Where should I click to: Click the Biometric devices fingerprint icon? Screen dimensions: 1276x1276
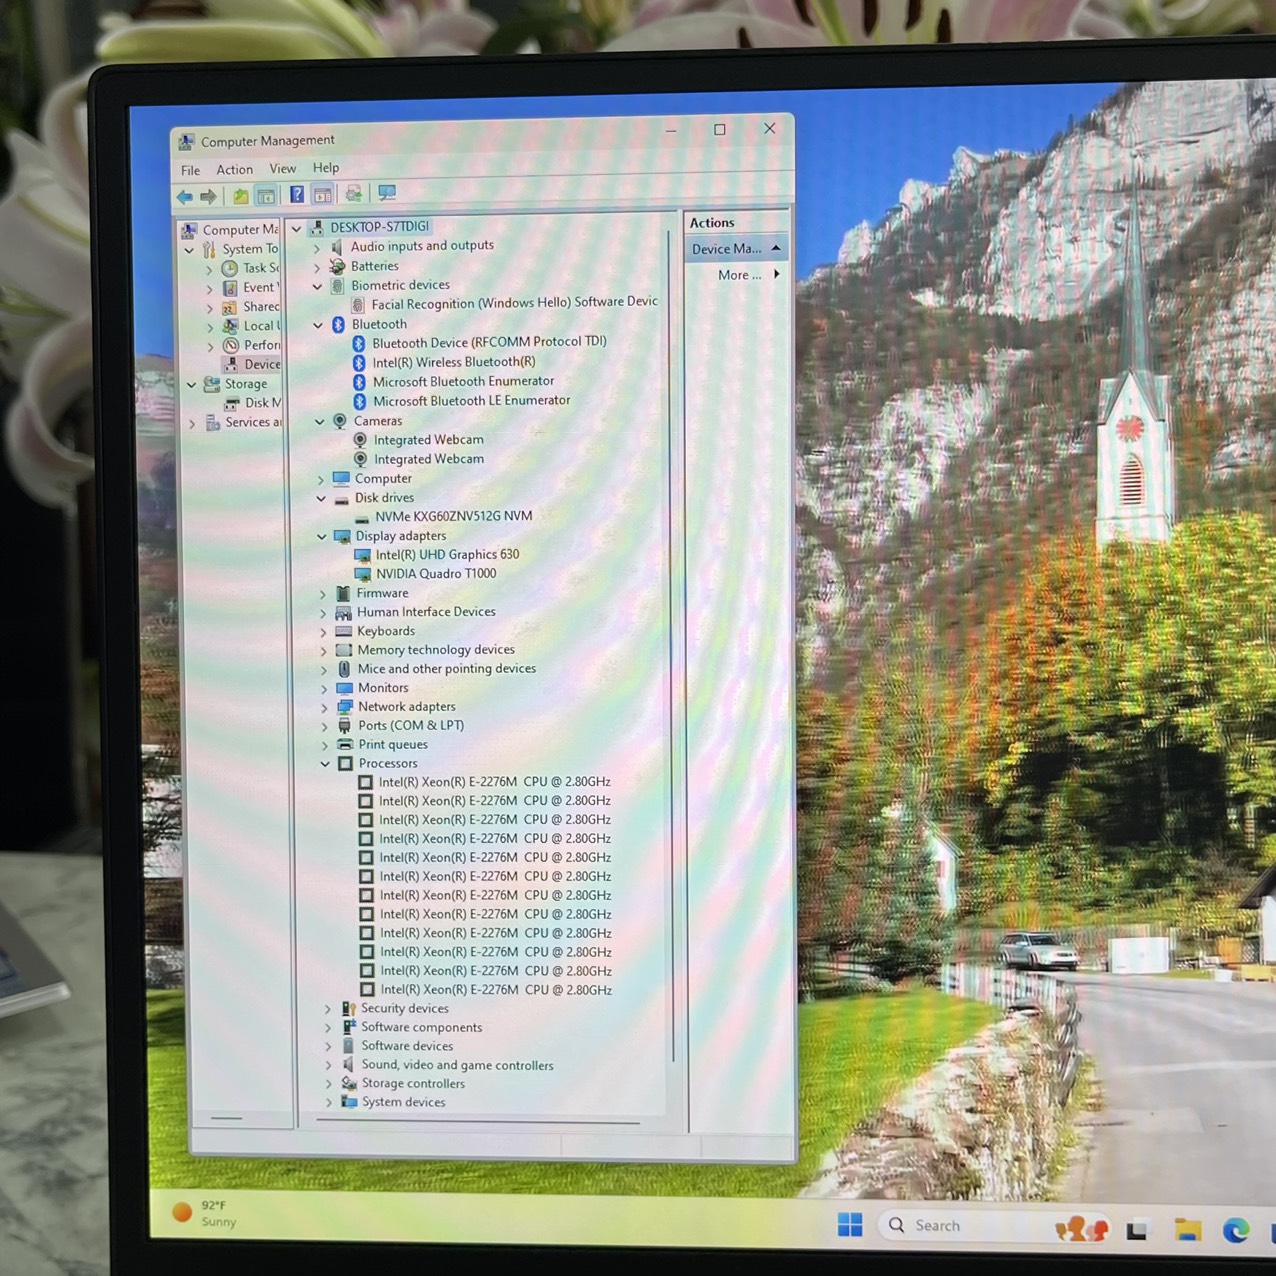(338, 285)
